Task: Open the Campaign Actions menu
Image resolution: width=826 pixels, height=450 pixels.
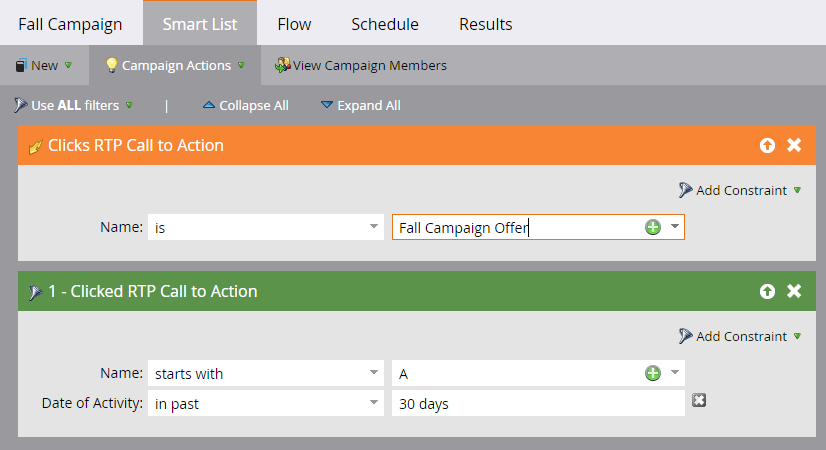Action: pyautogui.click(x=175, y=66)
